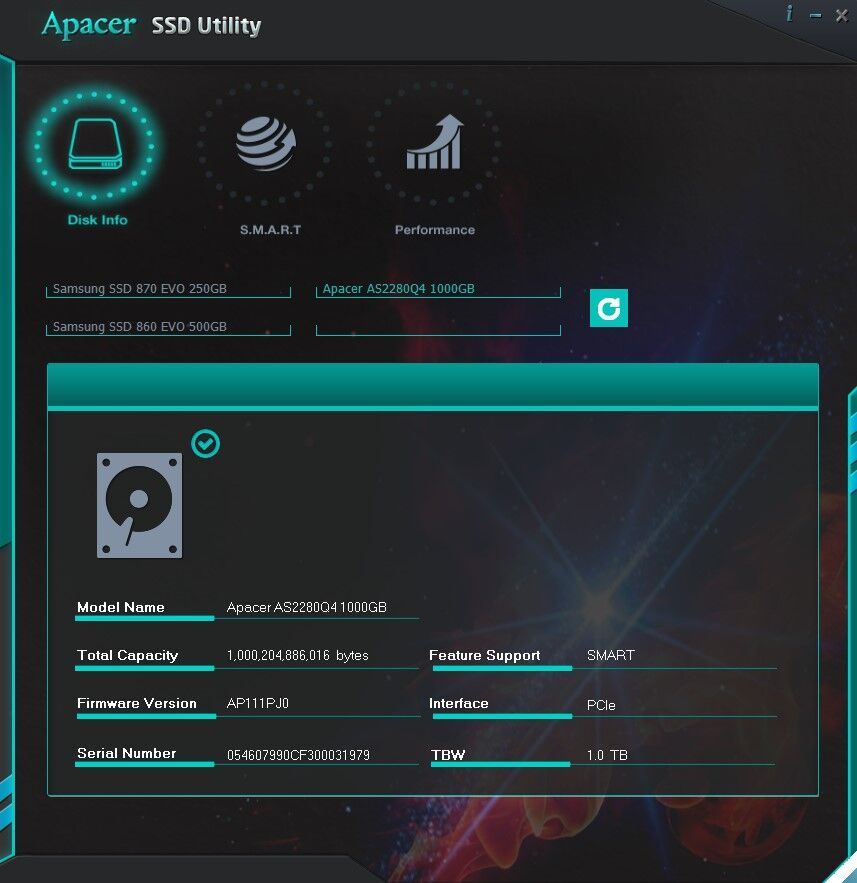857x883 pixels.
Task: Click the drive health checkmark icon
Action: tap(206, 443)
